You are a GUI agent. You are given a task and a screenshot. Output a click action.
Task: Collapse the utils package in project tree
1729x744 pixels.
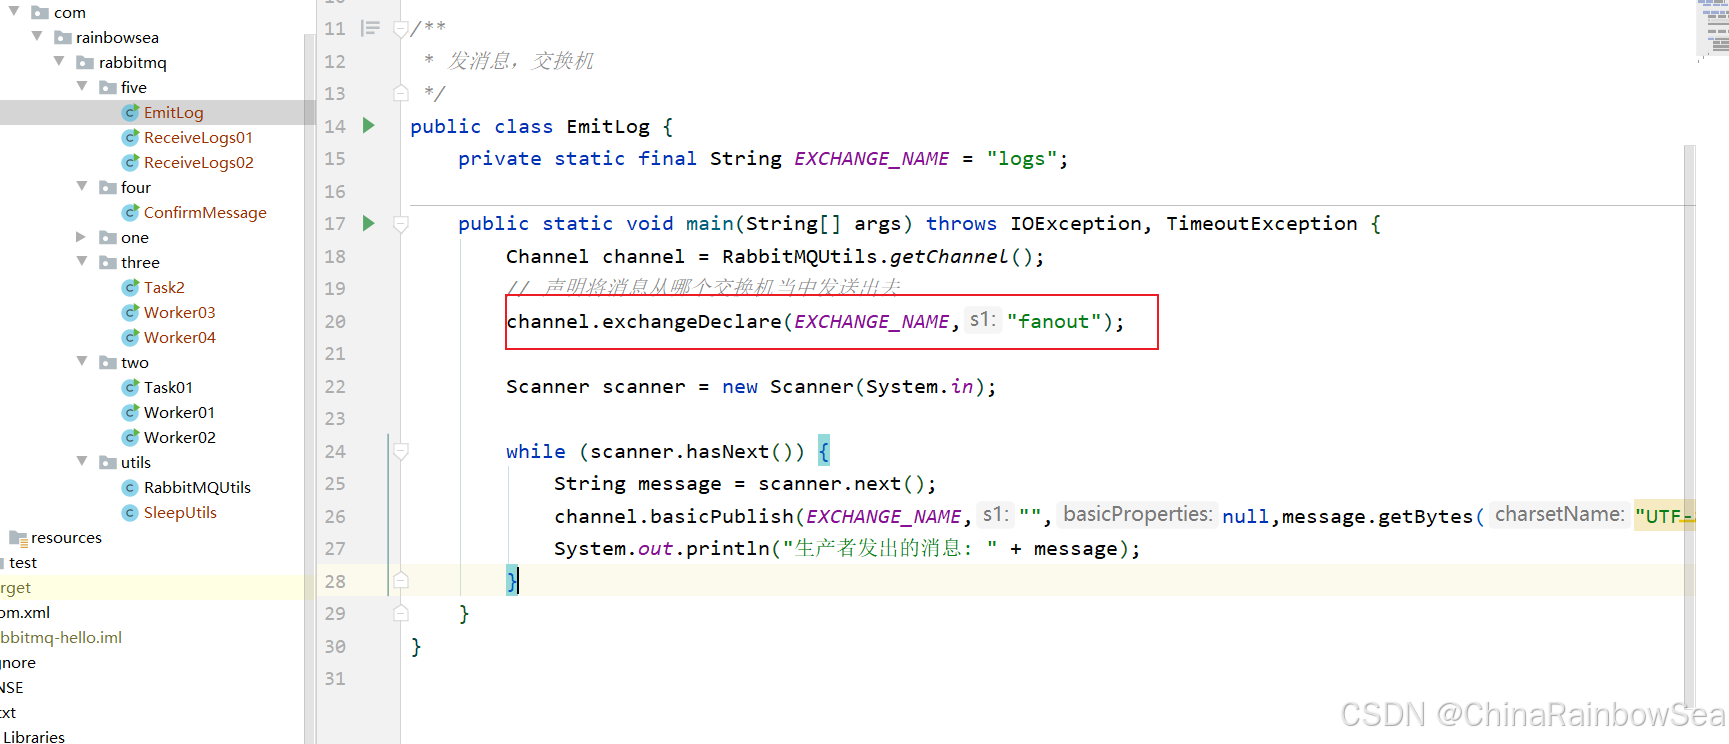point(81,462)
